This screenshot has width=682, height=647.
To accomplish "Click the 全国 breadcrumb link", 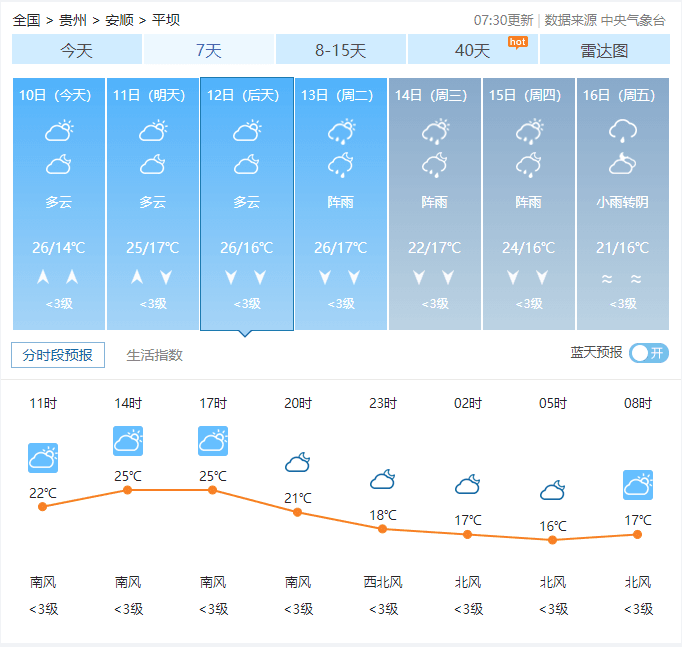I will tap(26, 20).
